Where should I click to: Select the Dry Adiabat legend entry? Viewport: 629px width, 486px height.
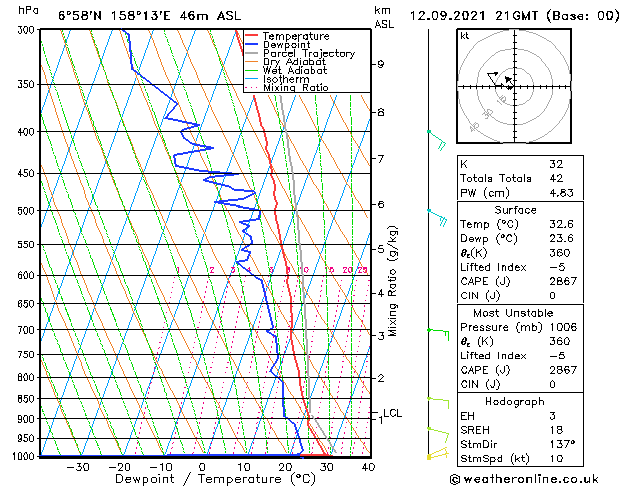[294, 62]
